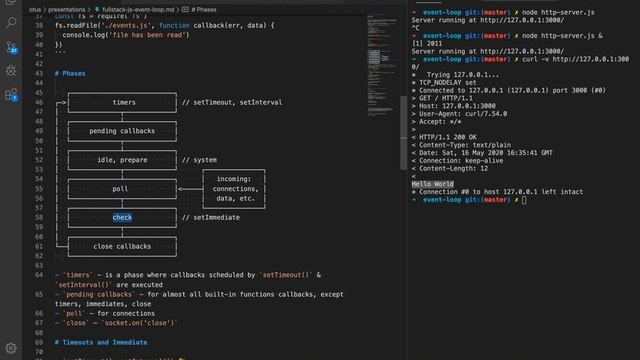
Task: Click the 'otus' breadcrumb
Action: tap(35, 9)
